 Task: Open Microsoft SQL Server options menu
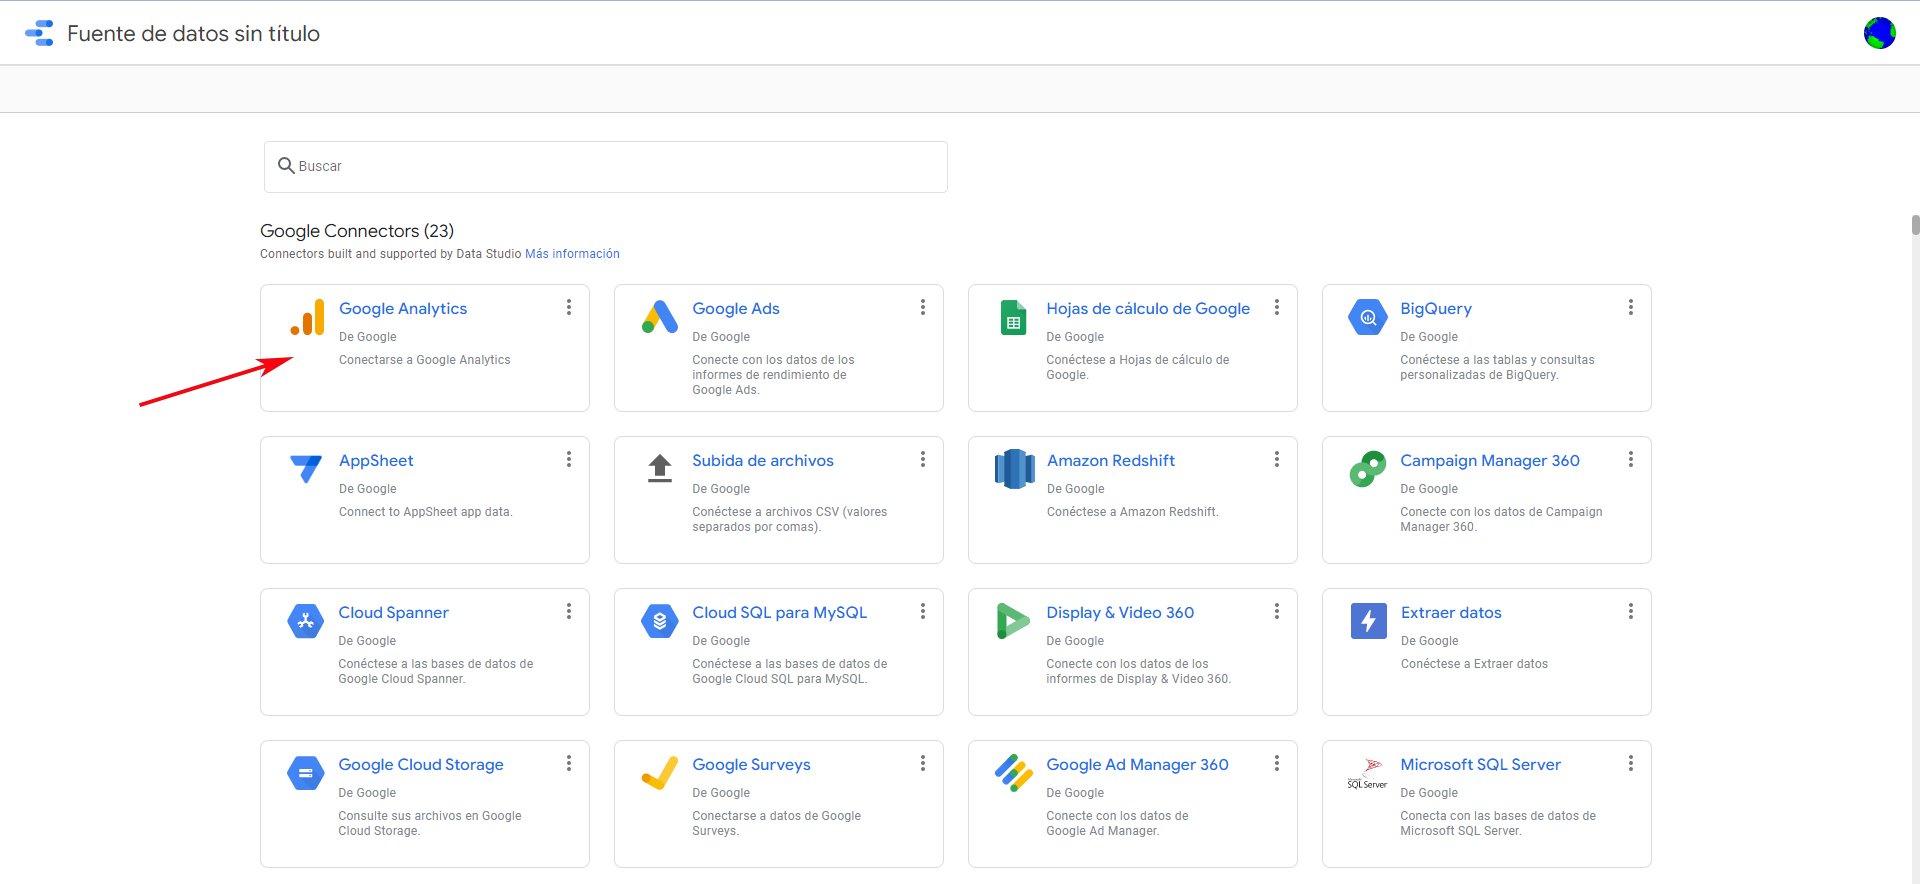tap(1631, 763)
